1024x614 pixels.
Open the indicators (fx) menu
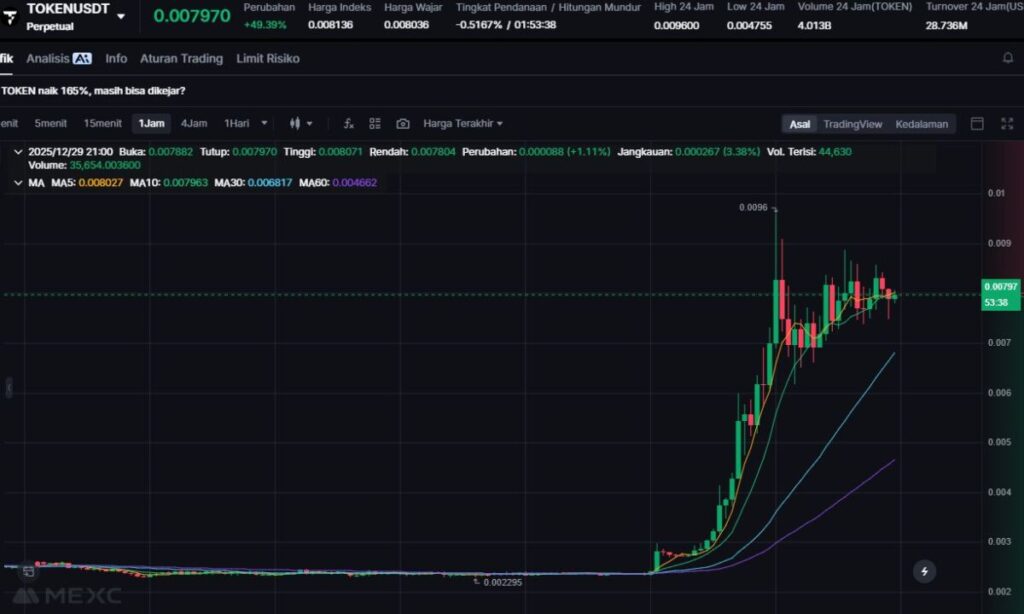[x=348, y=124]
